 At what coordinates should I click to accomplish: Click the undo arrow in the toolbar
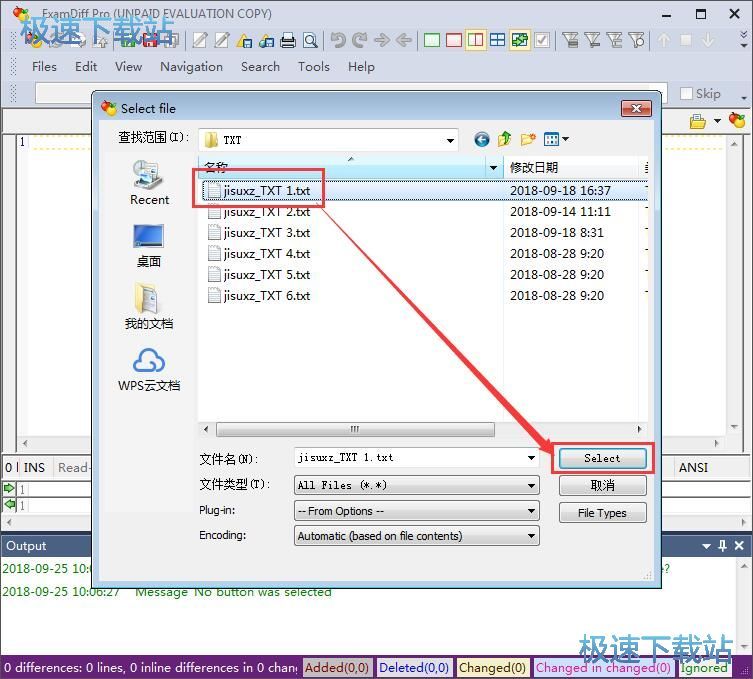click(x=338, y=41)
